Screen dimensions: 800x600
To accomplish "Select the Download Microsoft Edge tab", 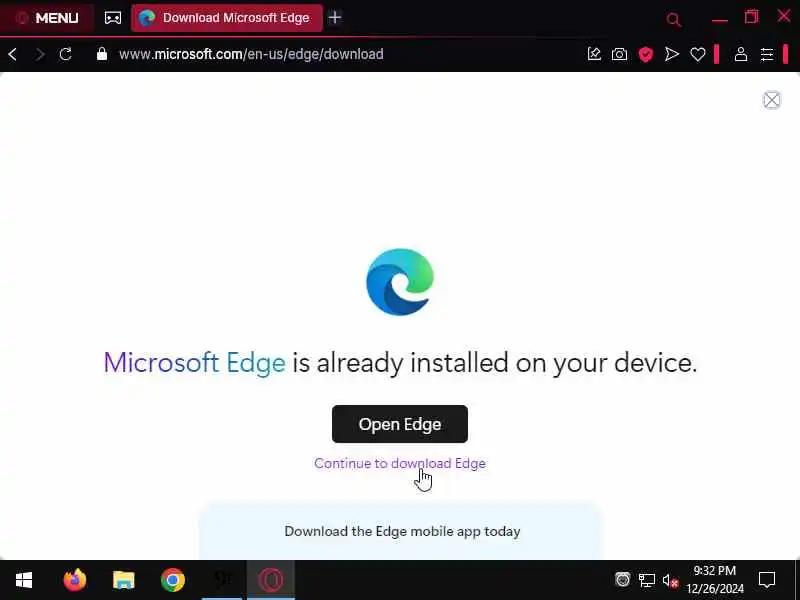I will click(x=227, y=18).
